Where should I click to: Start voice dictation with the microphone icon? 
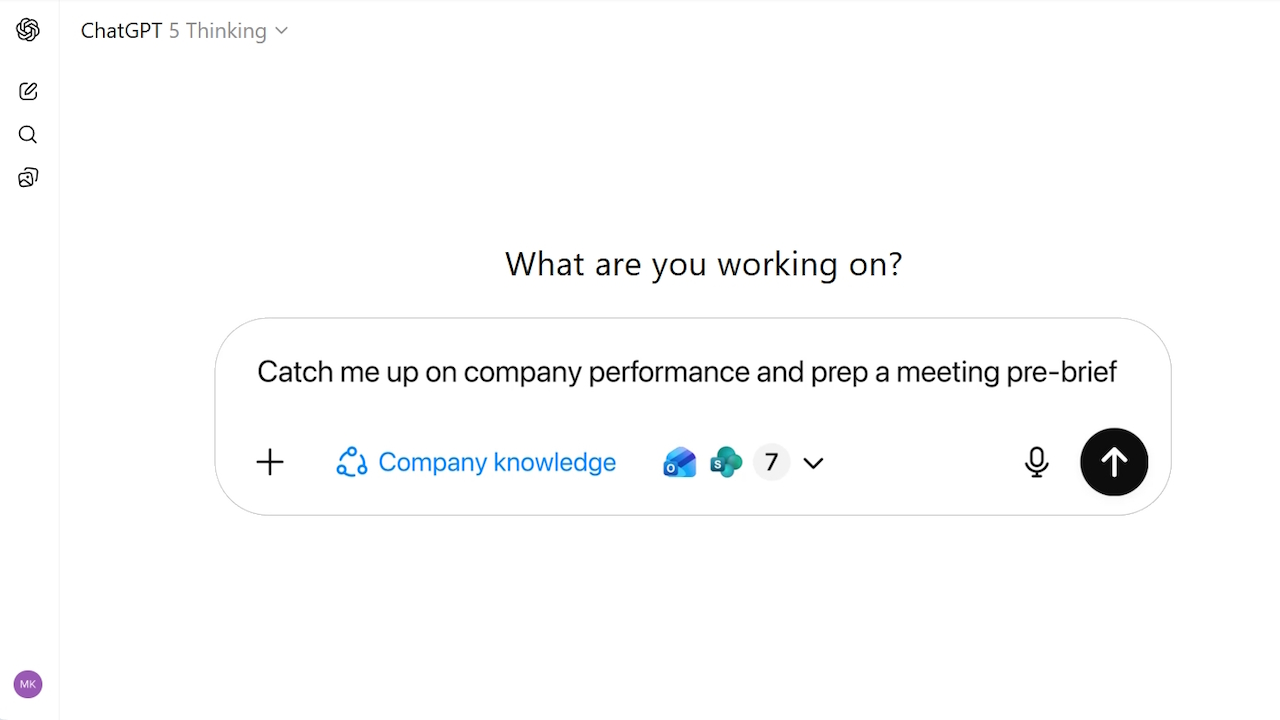click(x=1037, y=462)
